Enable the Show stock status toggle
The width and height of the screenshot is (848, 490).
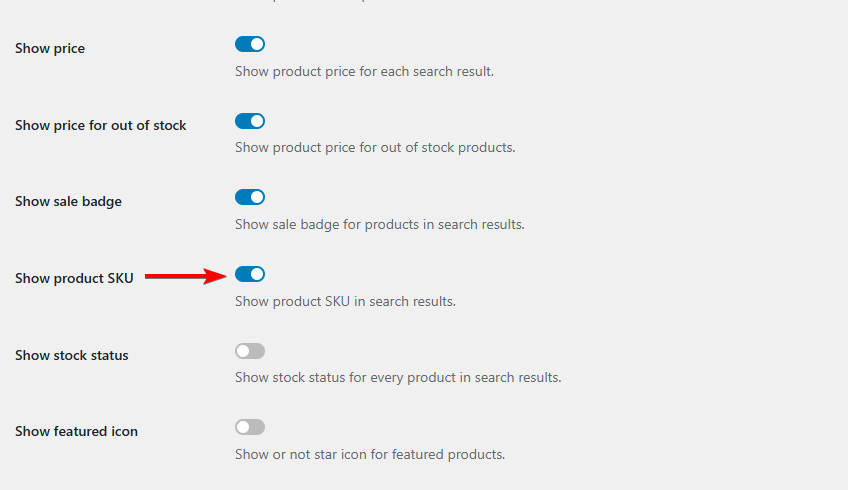pos(250,351)
